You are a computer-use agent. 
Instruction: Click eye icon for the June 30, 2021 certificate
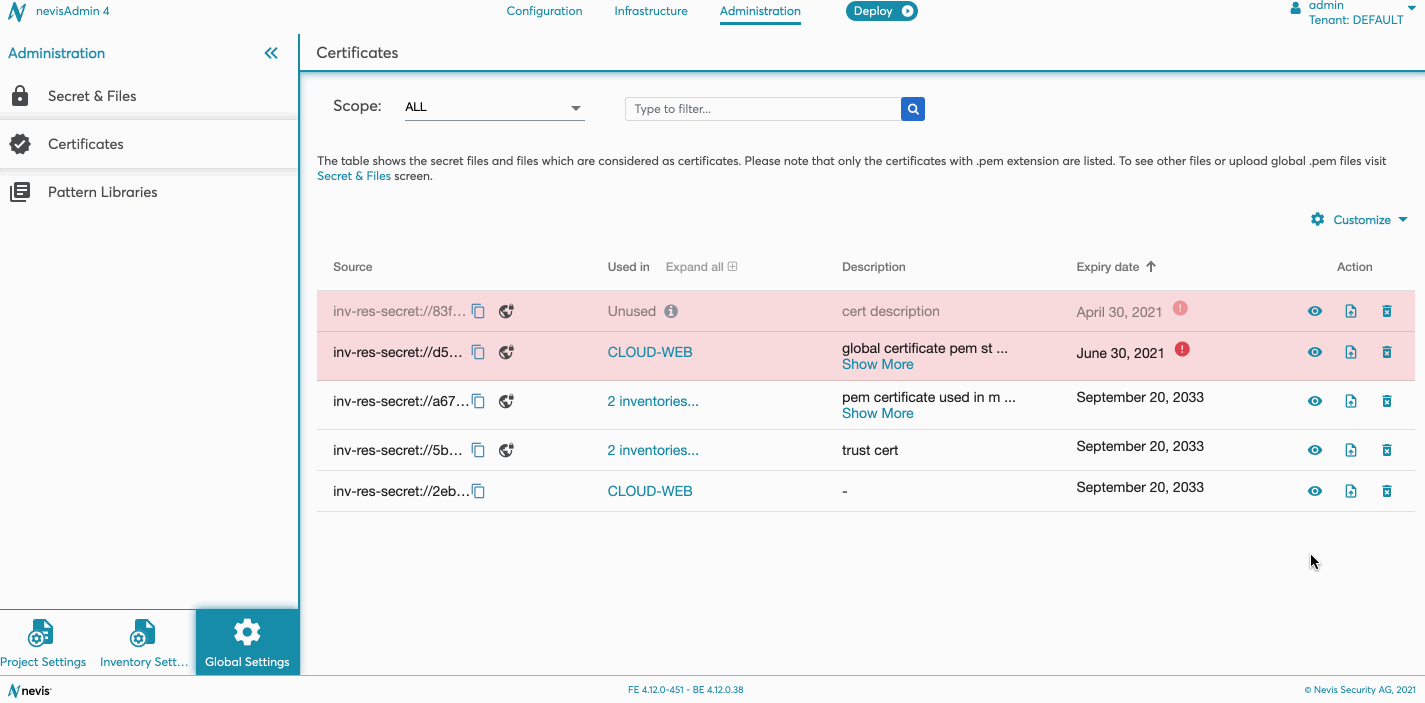1314,352
